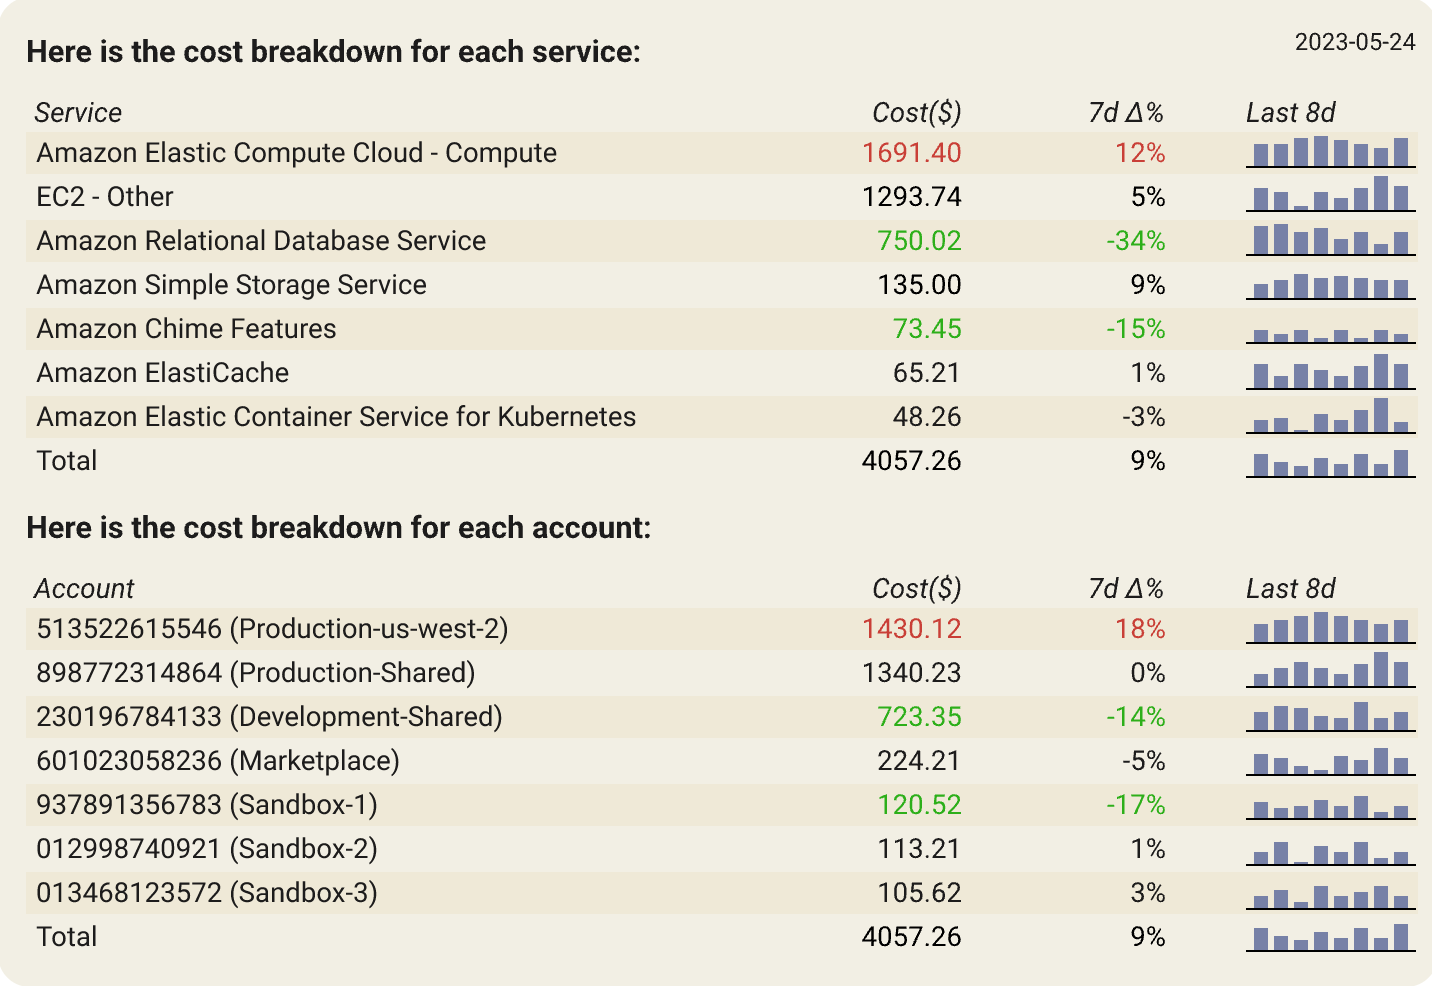Image resolution: width=1432 pixels, height=988 pixels.
Task: Click account 230196784133 (Development-Shared)
Action: click(x=269, y=717)
